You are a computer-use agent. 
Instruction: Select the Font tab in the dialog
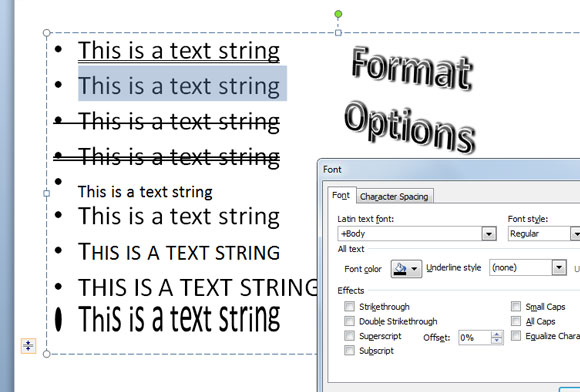coord(341,195)
